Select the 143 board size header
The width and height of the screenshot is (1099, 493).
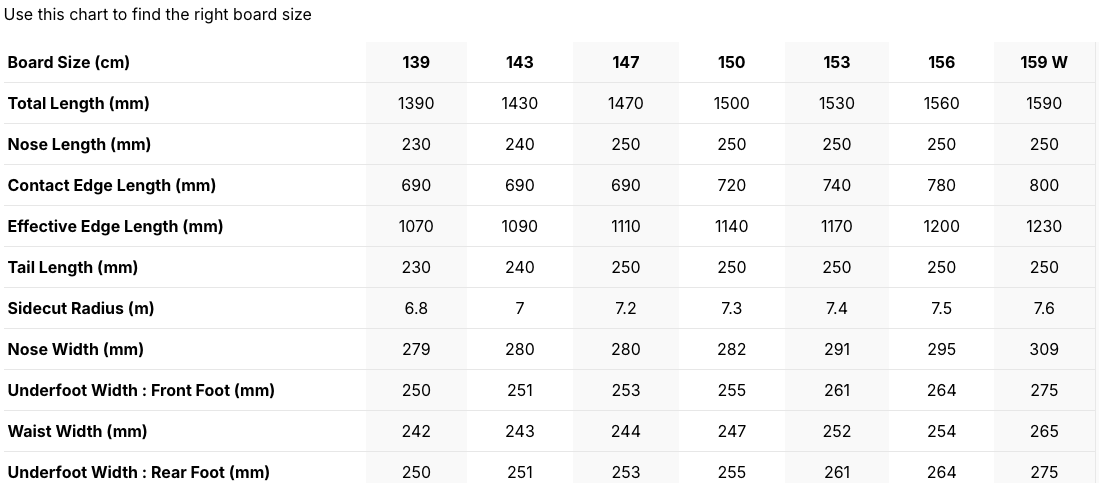point(519,62)
